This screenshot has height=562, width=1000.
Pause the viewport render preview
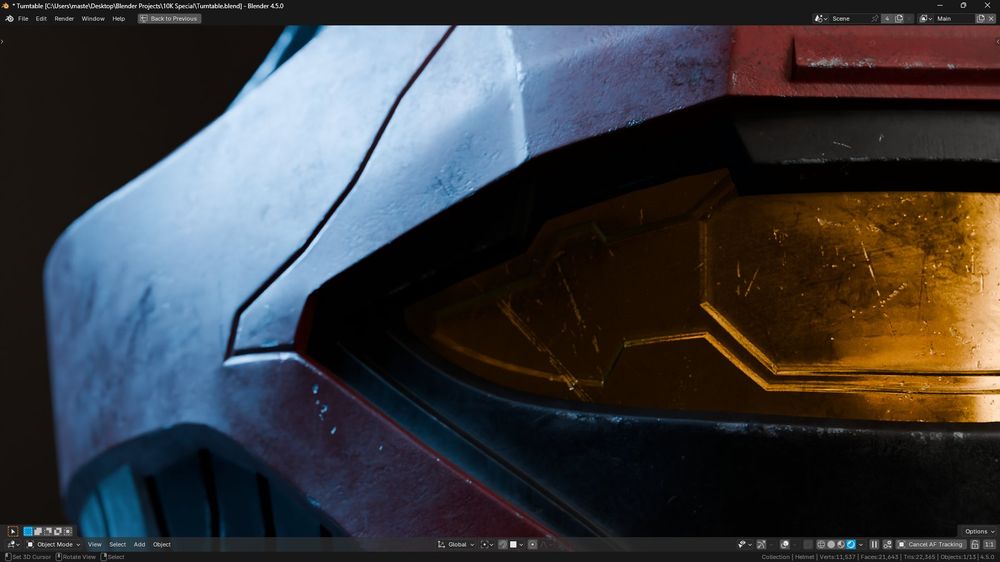[x=874, y=545]
